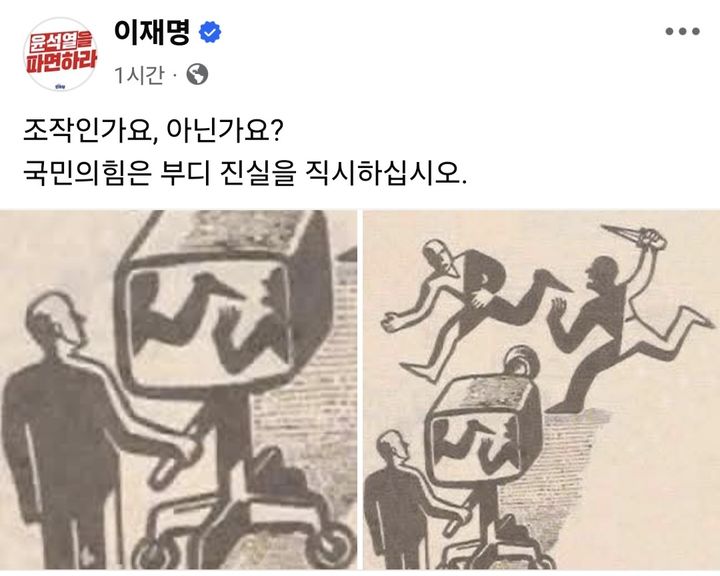
Task: Click the 1시간 post timestamp
Action: point(139,75)
